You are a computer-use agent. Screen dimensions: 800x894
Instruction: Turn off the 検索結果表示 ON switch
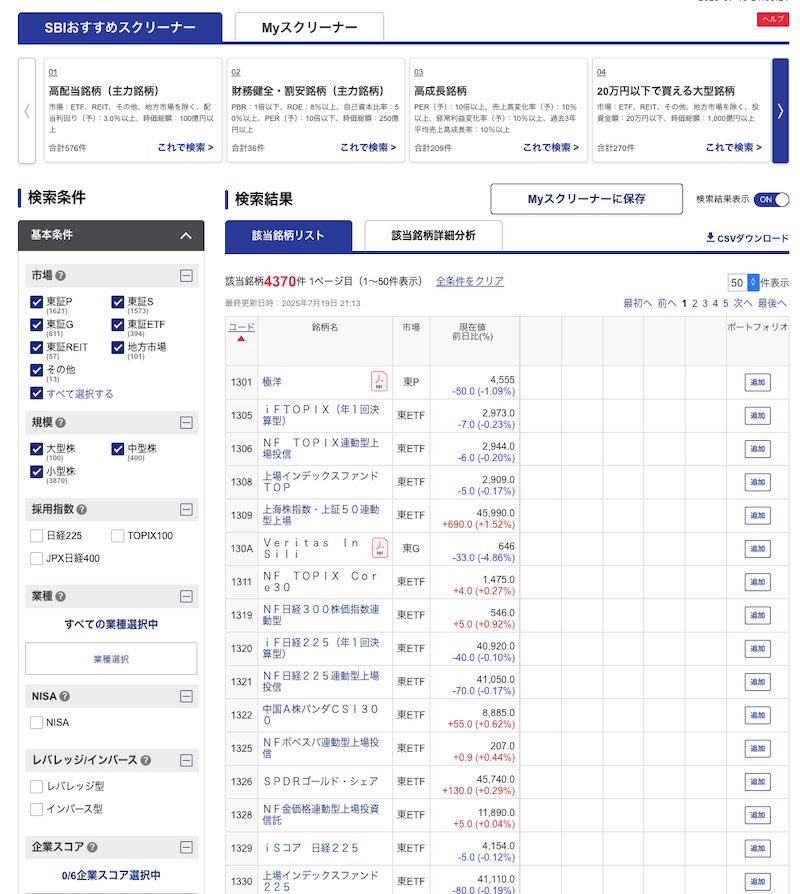[x=770, y=199]
